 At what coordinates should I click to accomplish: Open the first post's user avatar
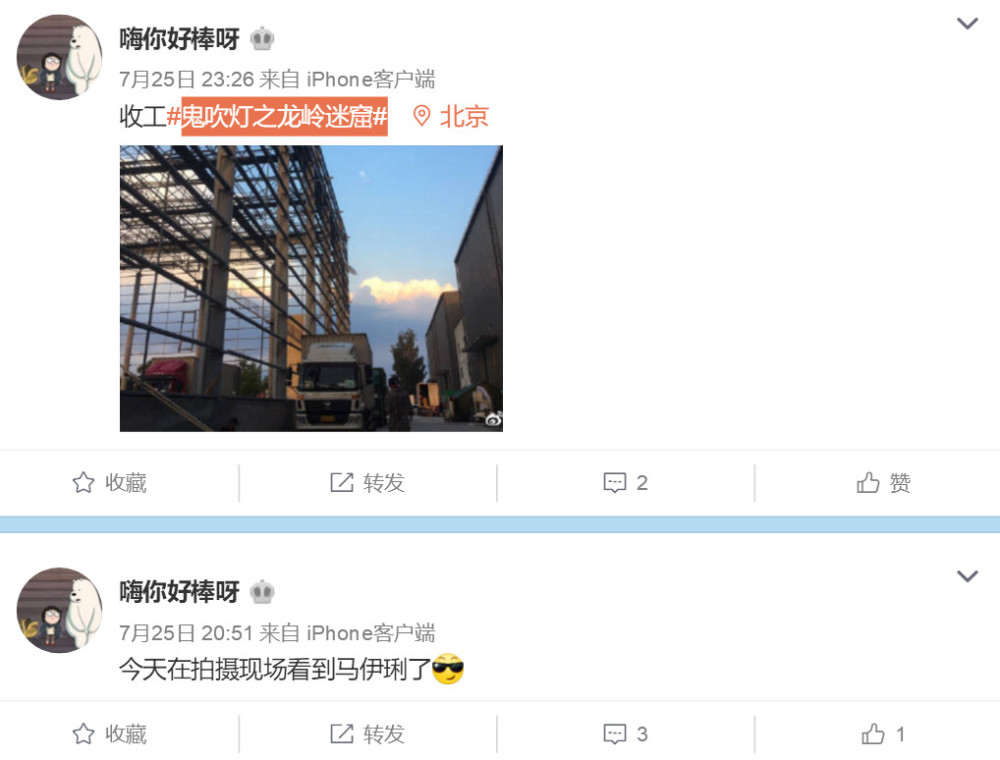pyautogui.click(x=59, y=57)
